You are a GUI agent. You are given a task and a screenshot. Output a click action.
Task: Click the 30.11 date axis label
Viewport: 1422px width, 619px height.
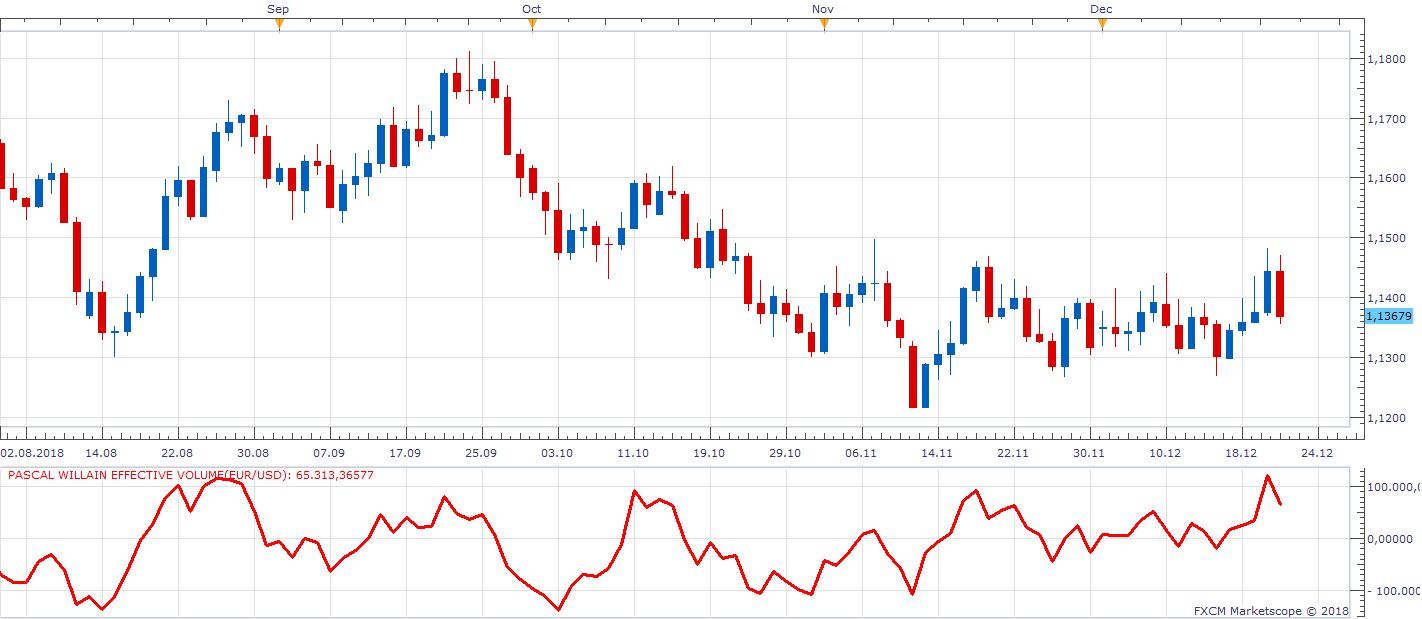coord(1089,453)
